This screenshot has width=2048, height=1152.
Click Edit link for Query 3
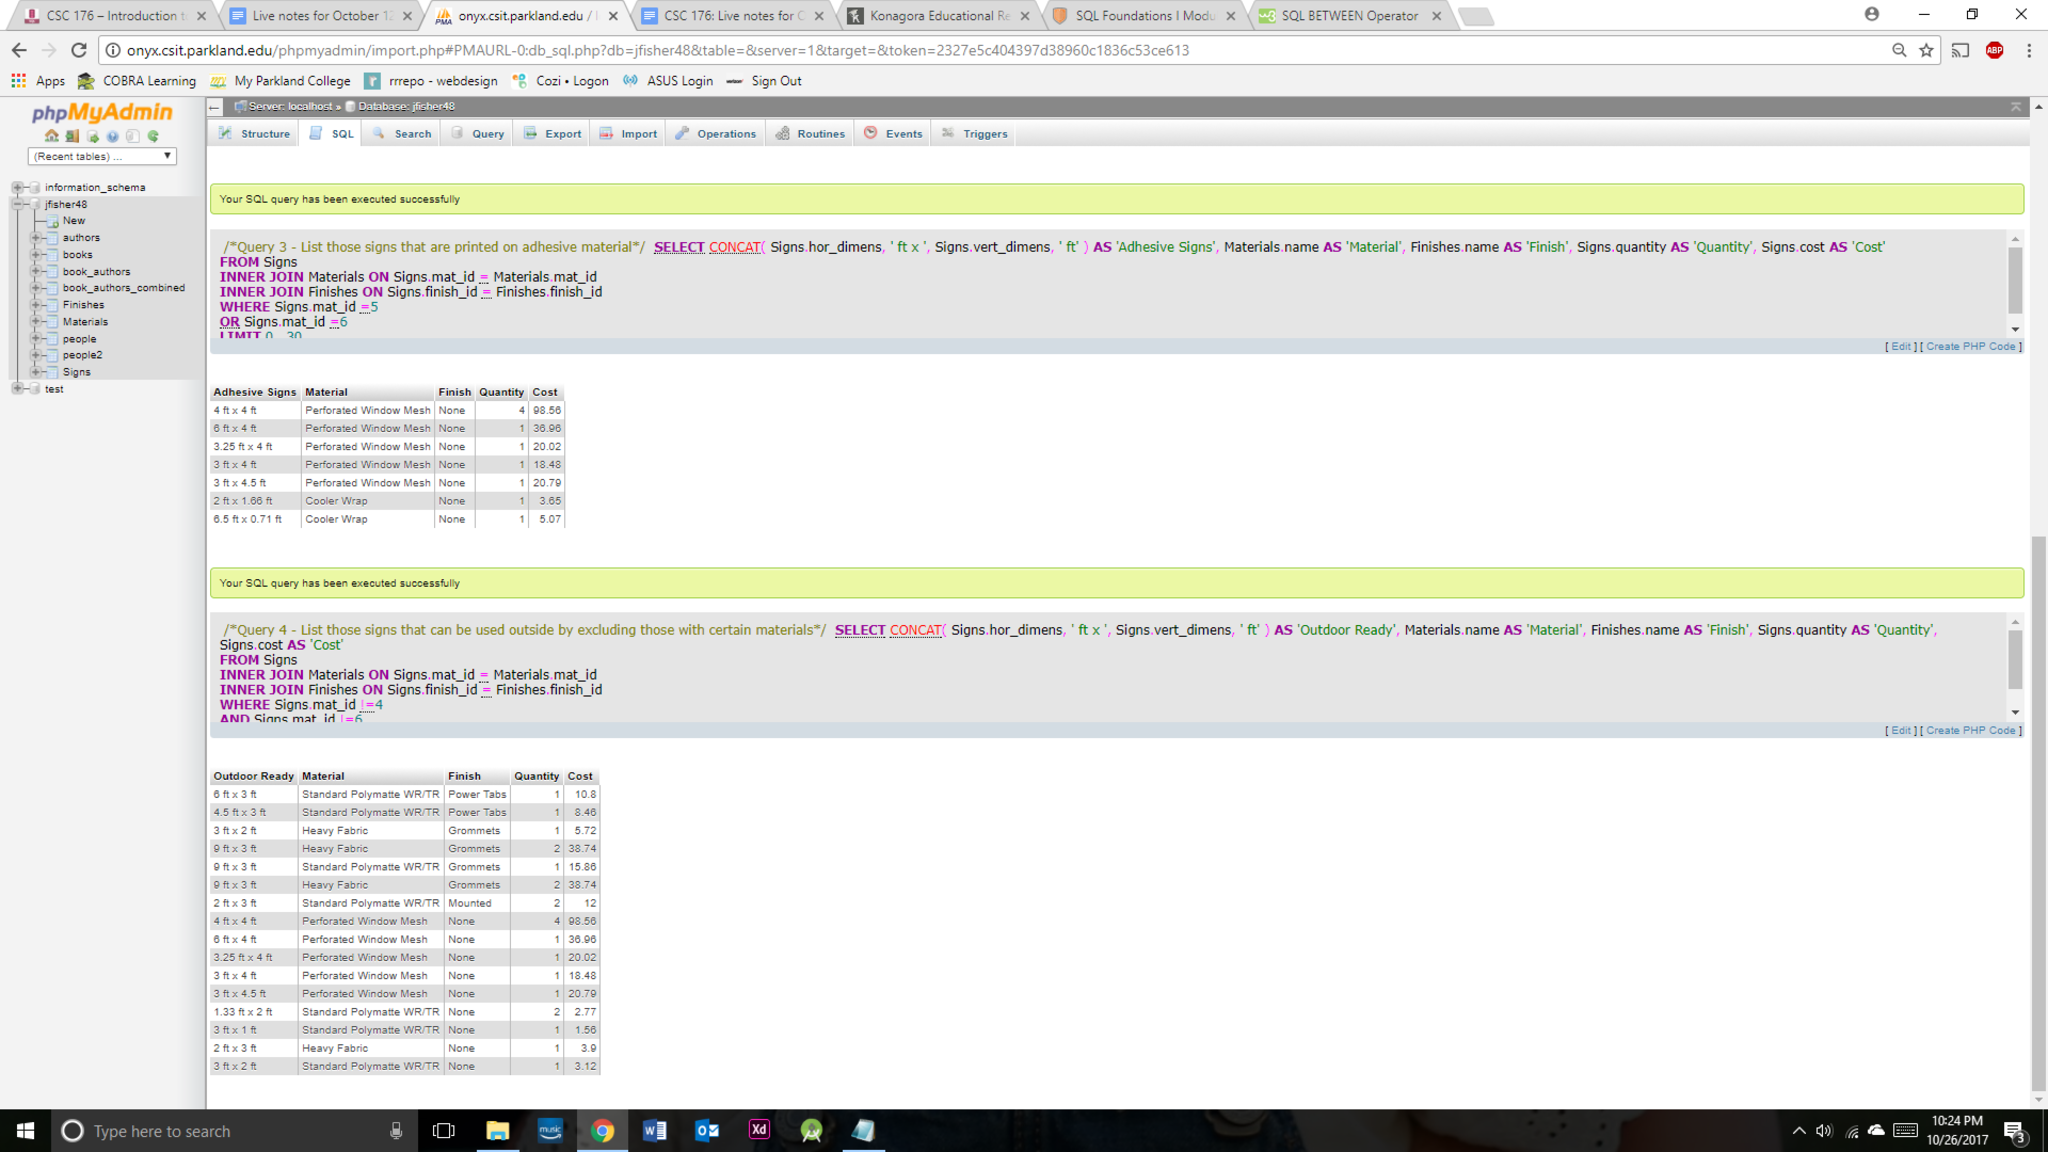[x=1900, y=347]
